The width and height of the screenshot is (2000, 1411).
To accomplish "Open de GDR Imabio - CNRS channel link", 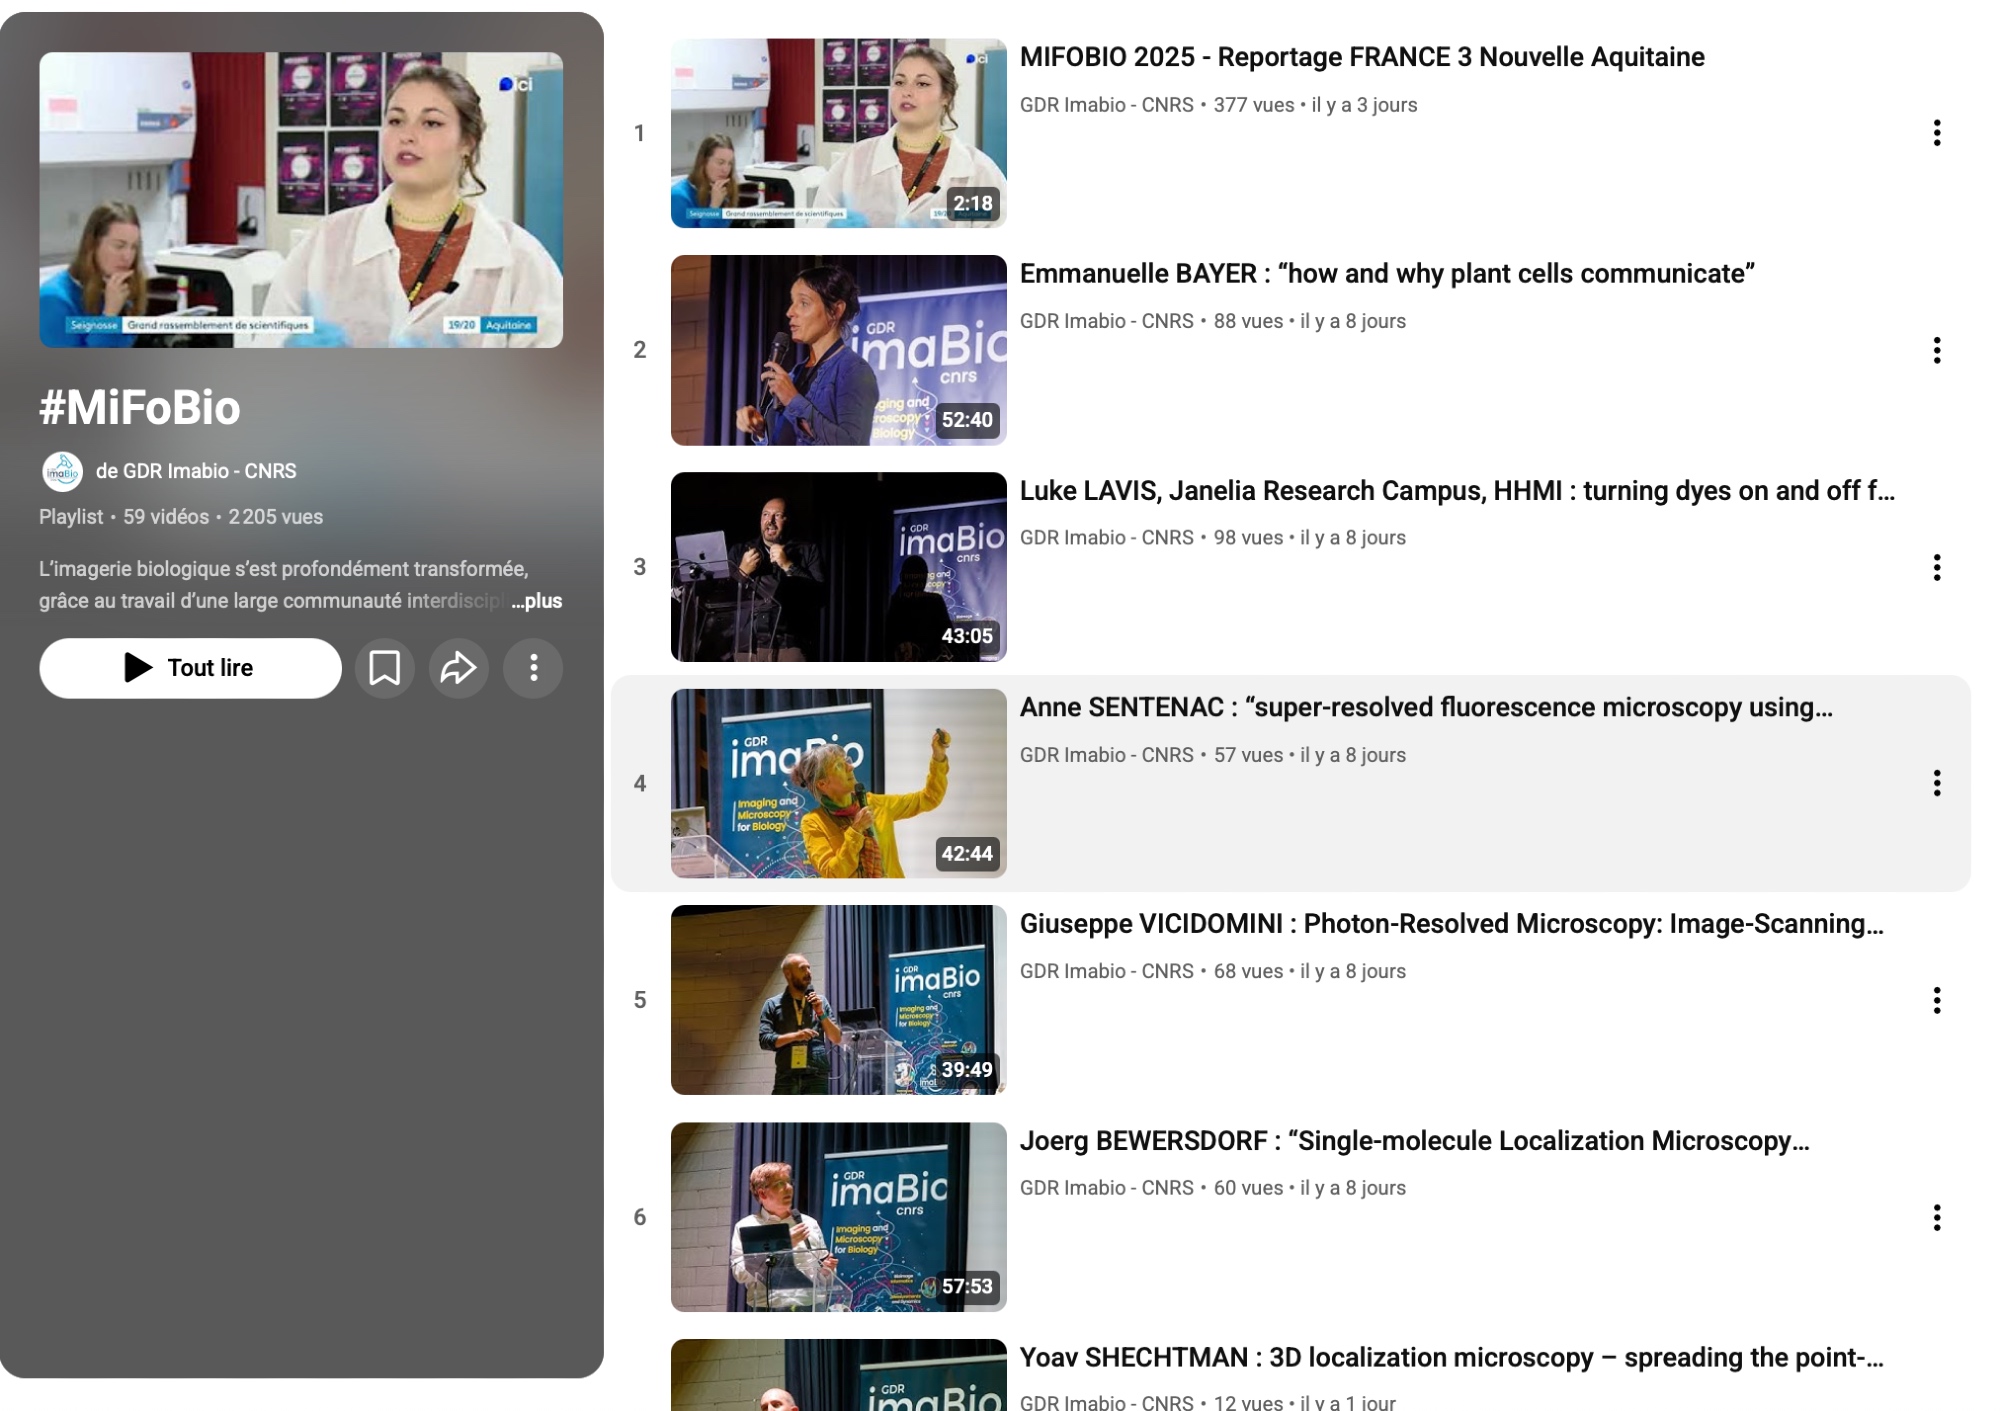I will [x=196, y=471].
